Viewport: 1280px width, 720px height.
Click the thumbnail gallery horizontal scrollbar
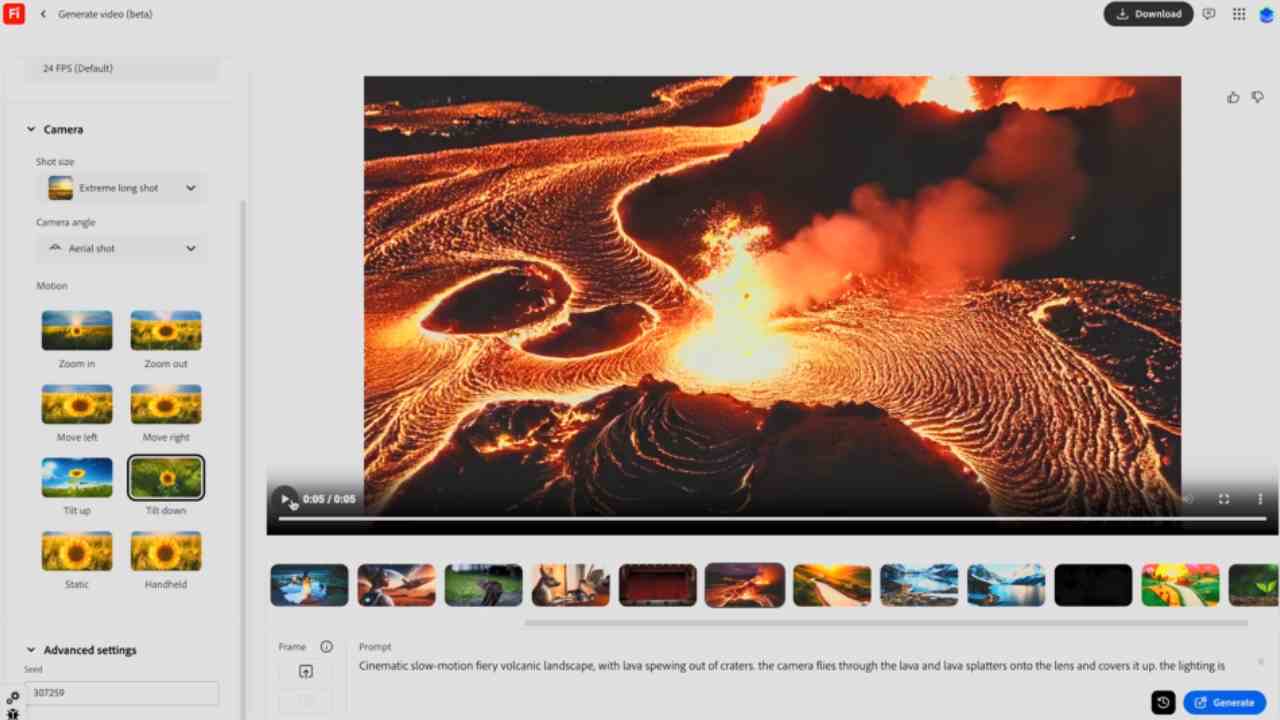coord(886,622)
